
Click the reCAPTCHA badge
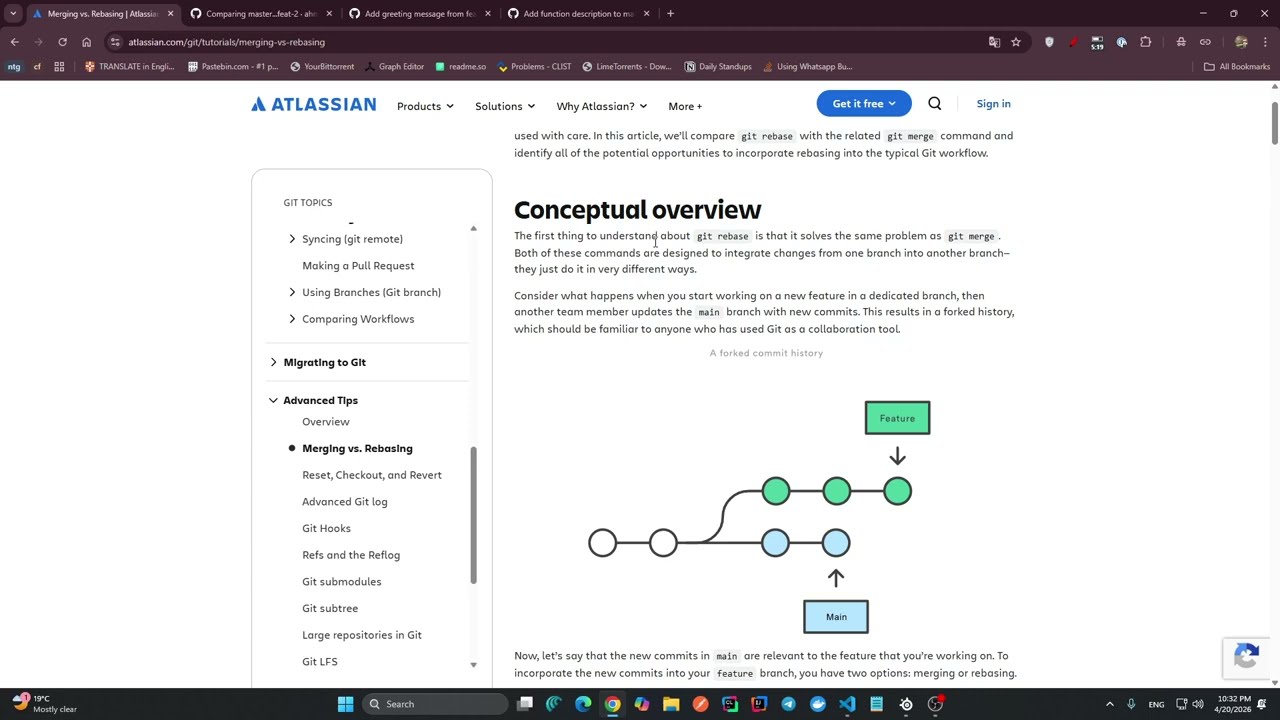[1246, 657]
